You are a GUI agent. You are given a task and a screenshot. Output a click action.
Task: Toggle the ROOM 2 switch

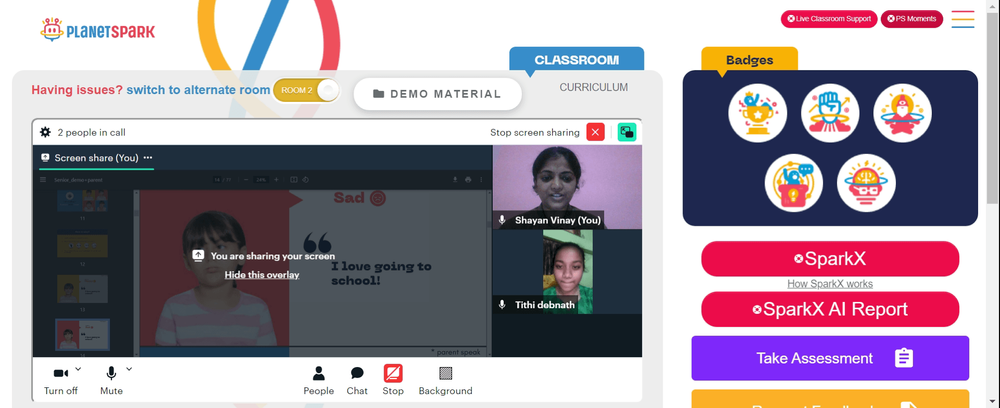(307, 90)
